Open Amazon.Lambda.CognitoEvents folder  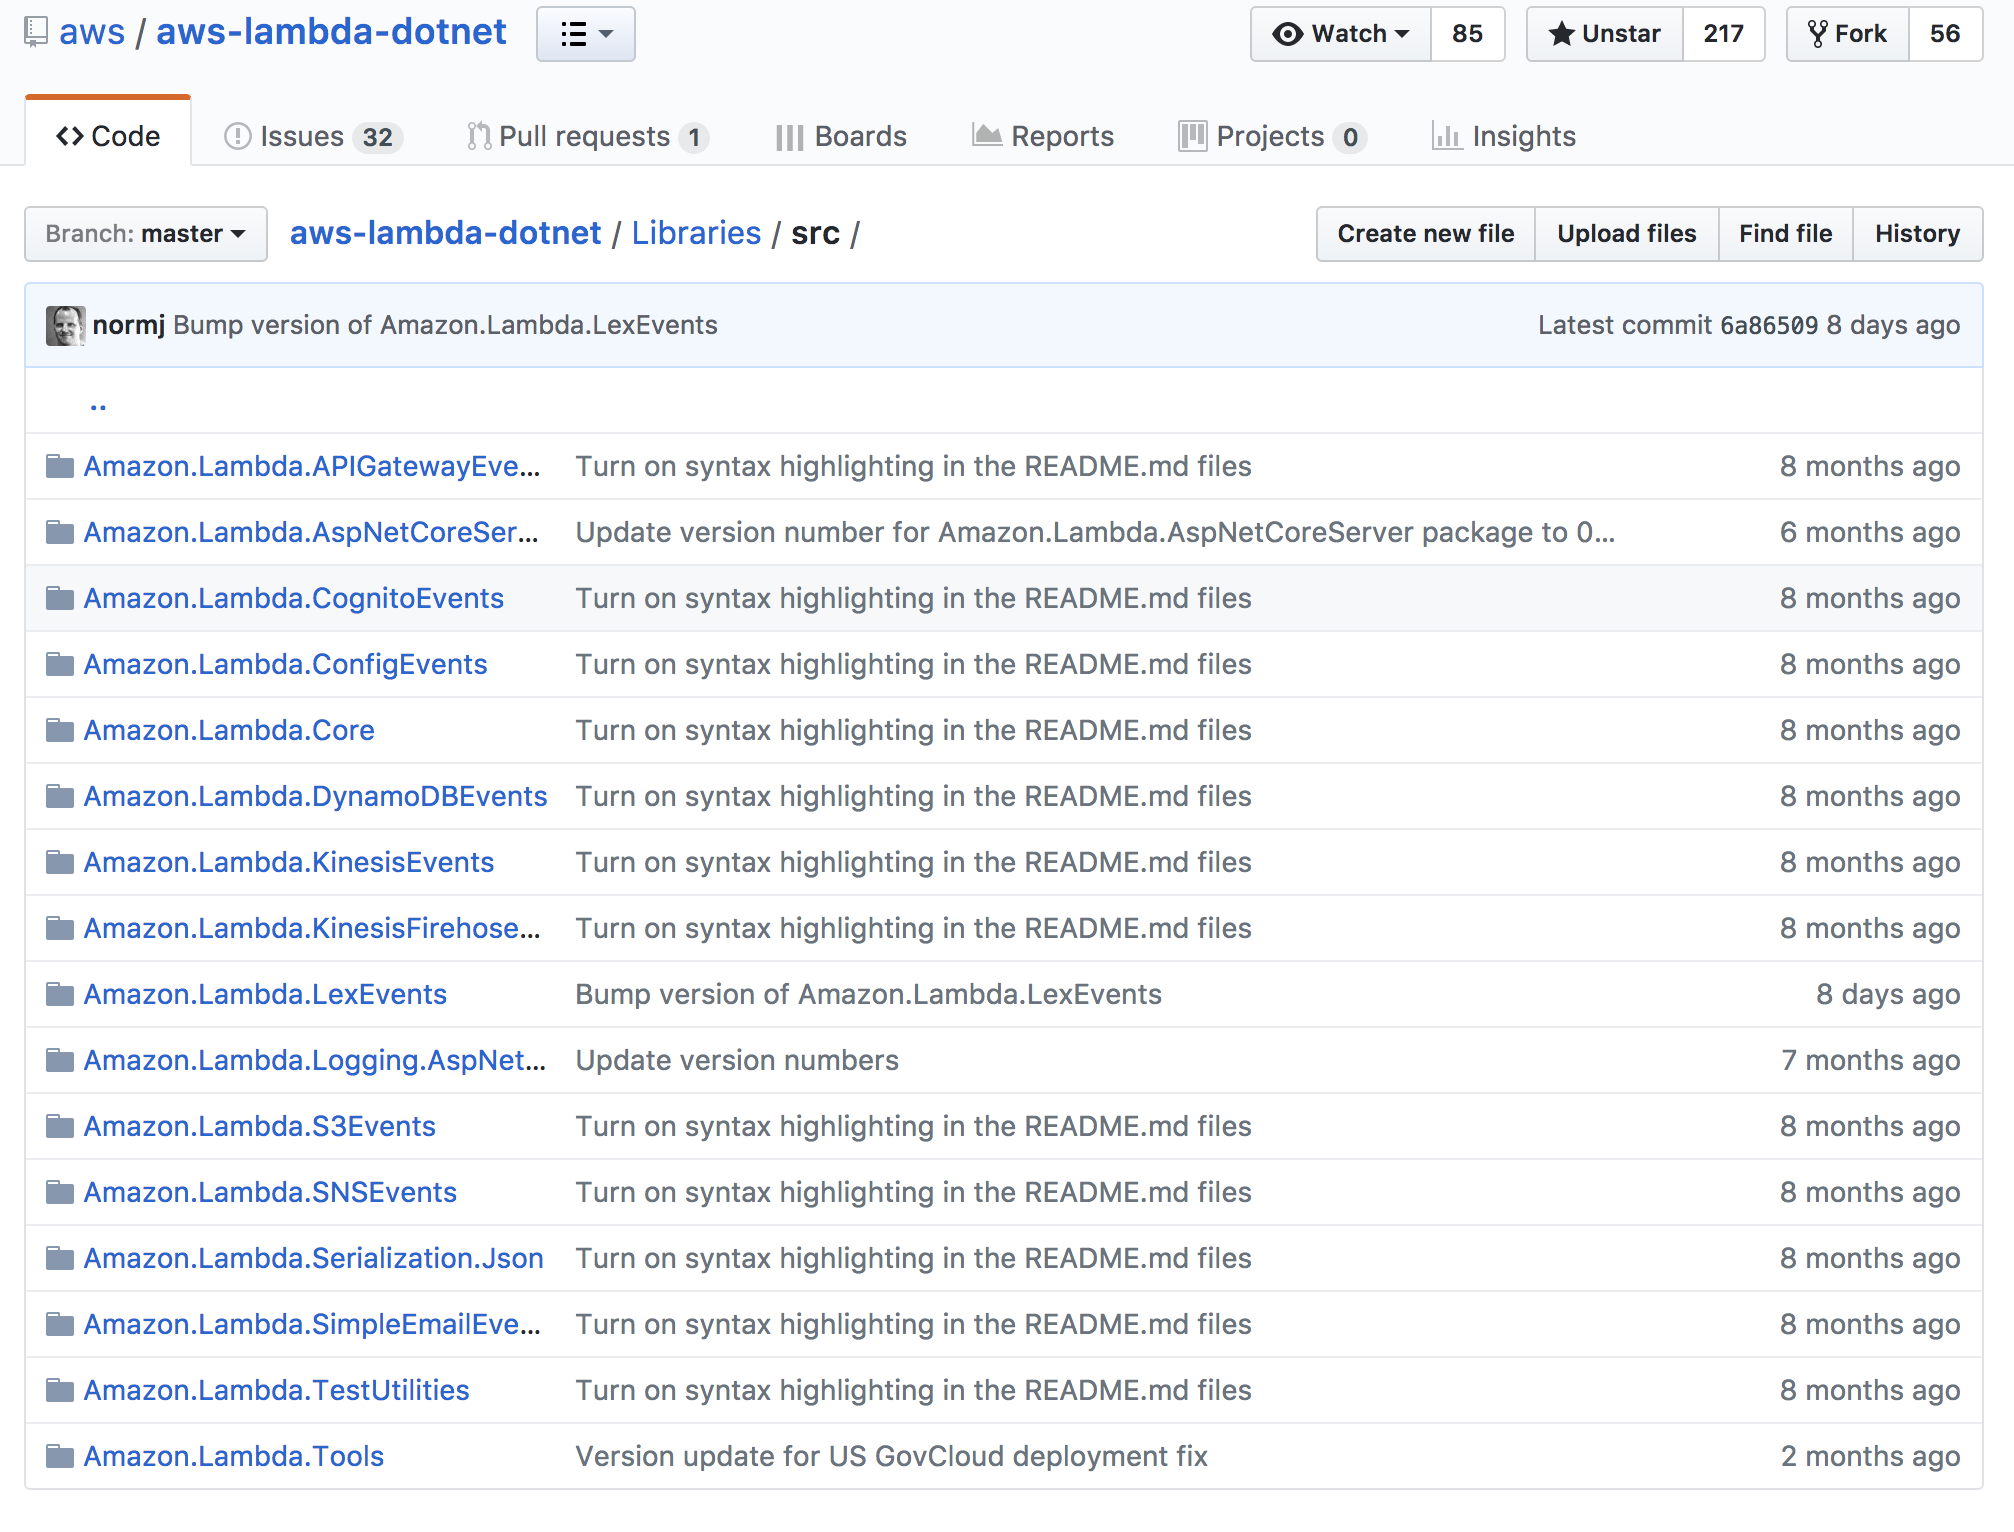pos(294,598)
